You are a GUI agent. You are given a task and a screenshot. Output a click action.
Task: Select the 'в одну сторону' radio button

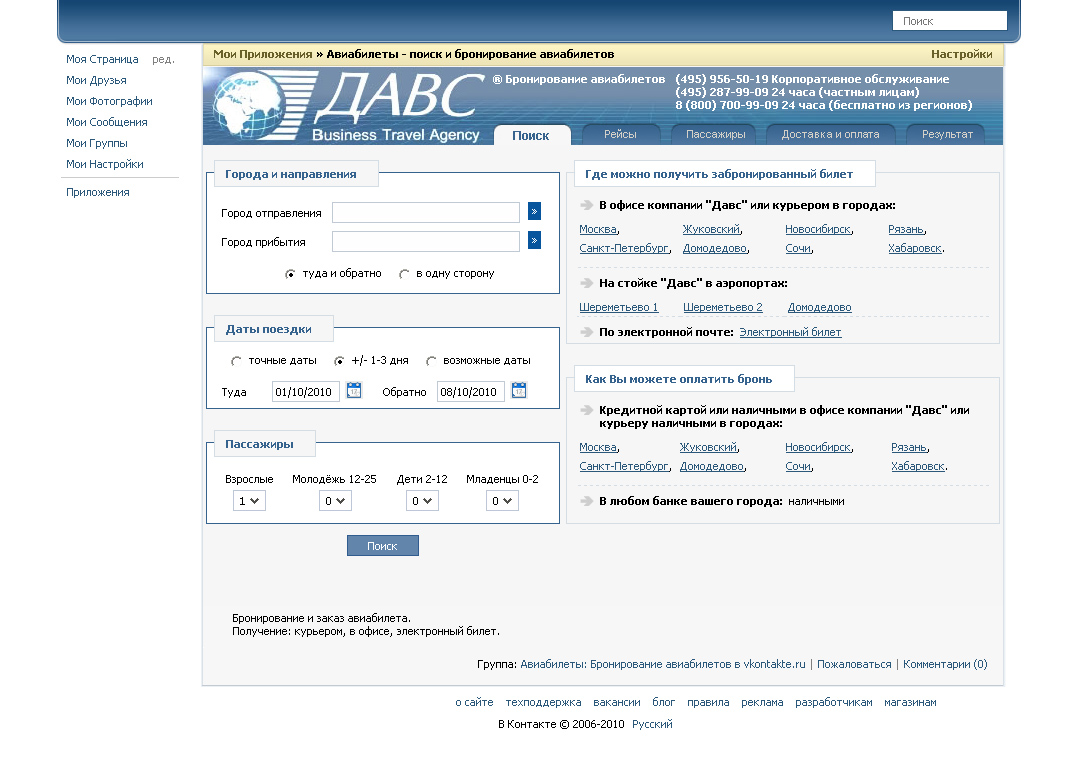(404, 272)
